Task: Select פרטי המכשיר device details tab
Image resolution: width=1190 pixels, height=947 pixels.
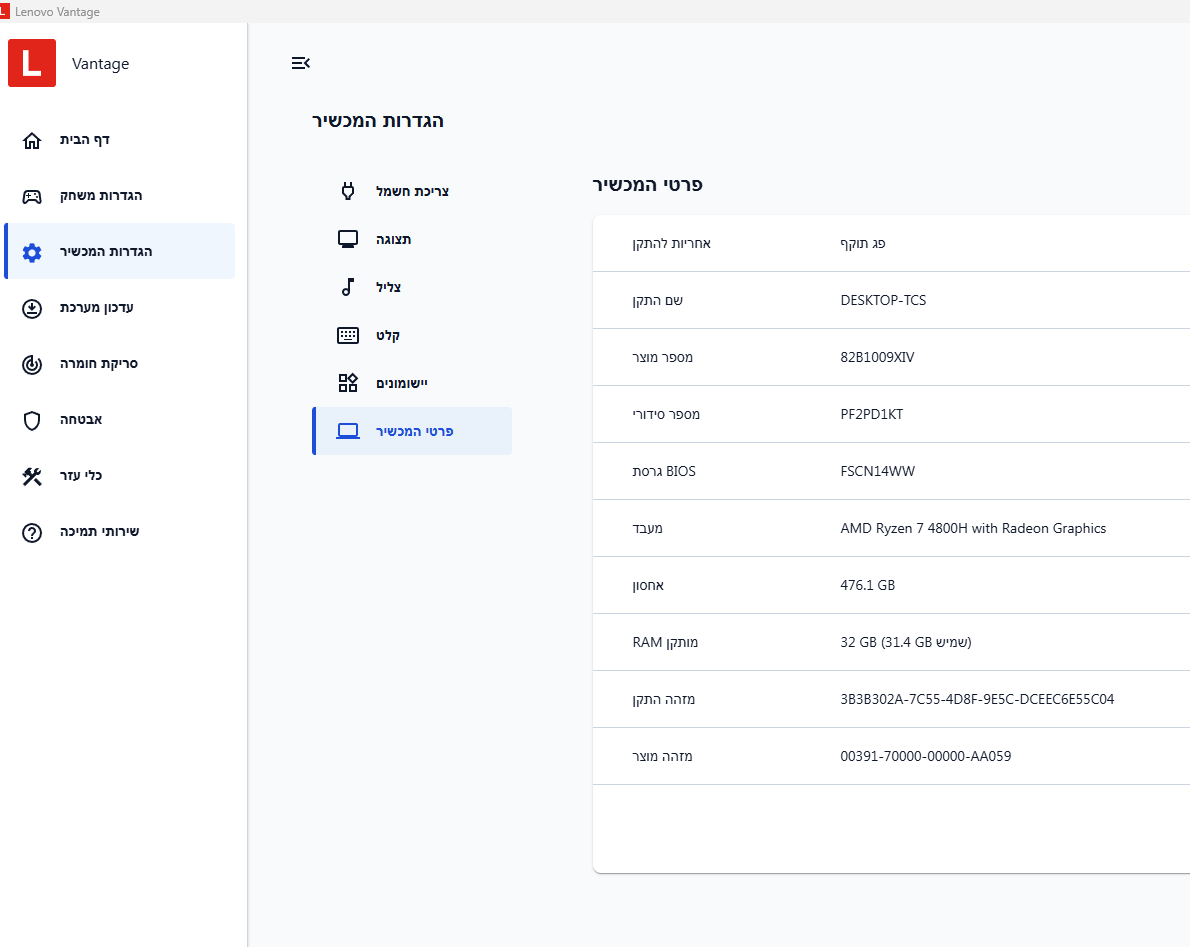Action: coord(412,431)
